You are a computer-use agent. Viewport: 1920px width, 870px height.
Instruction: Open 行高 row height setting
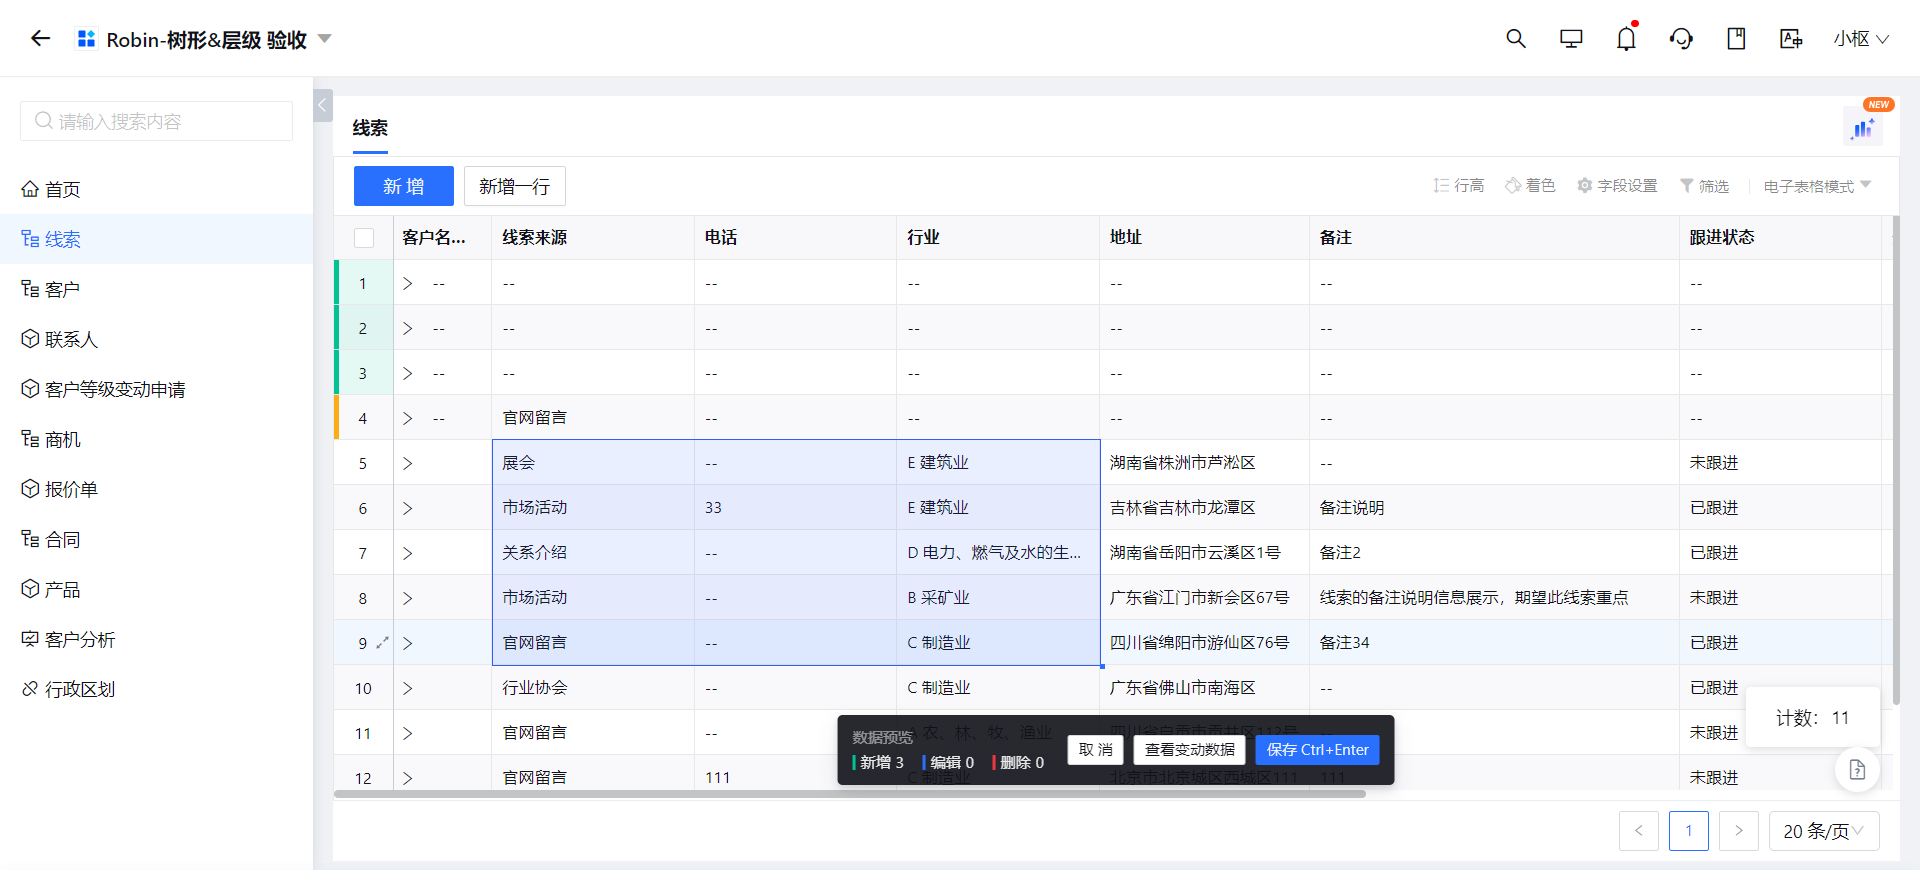(x=1458, y=186)
